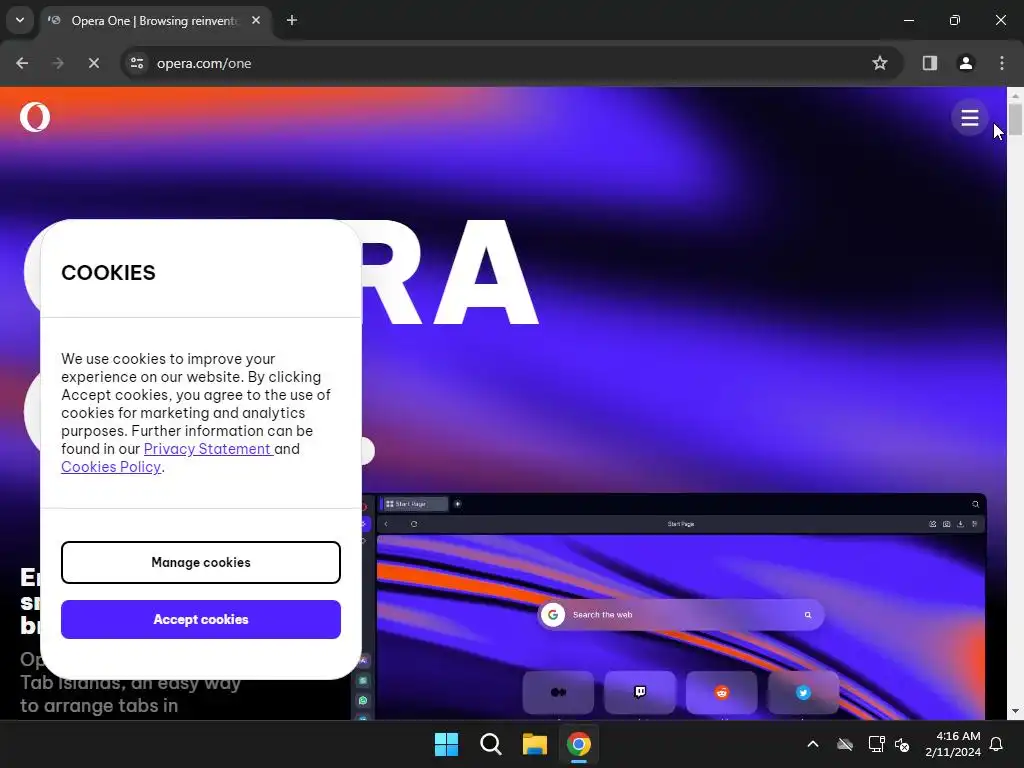Click Manage cookies button
Viewport: 1024px width, 768px height.
pyautogui.click(x=201, y=562)
